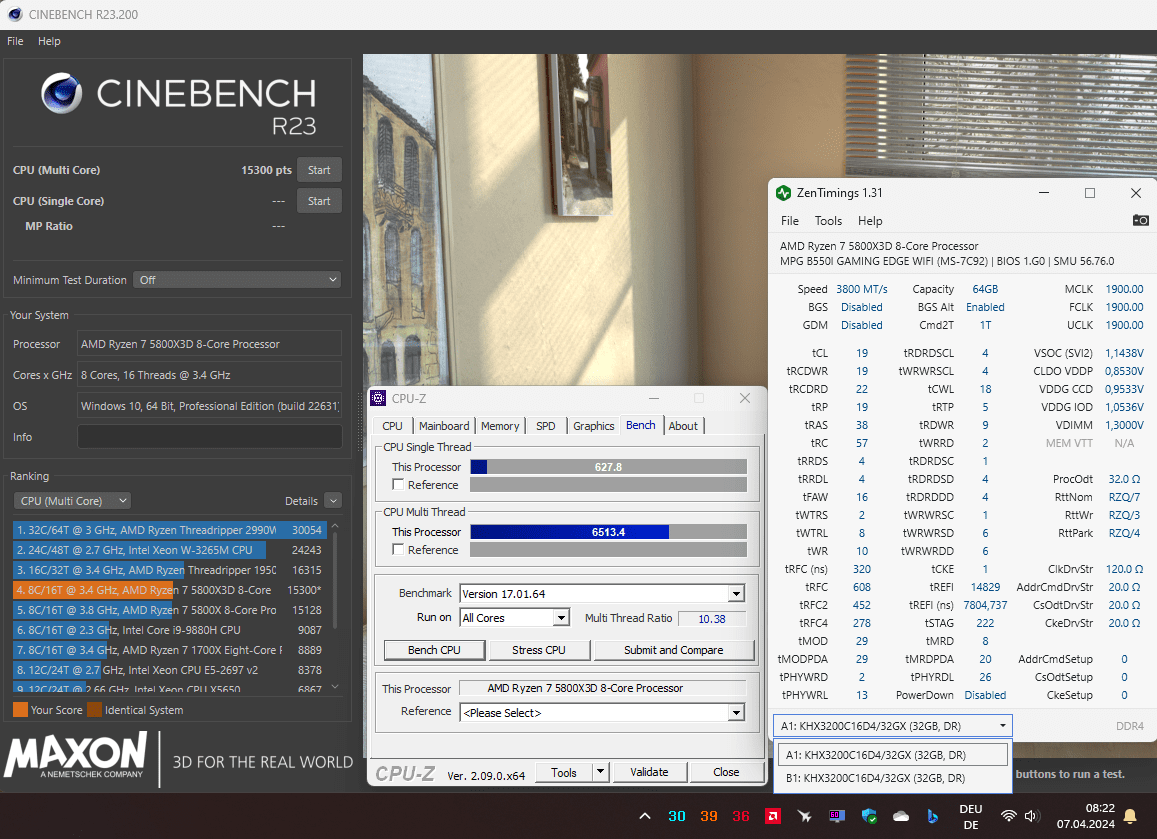Switch to CPU-Z About tab
This screenshot has width=1157, height=839.
(683, 426)
